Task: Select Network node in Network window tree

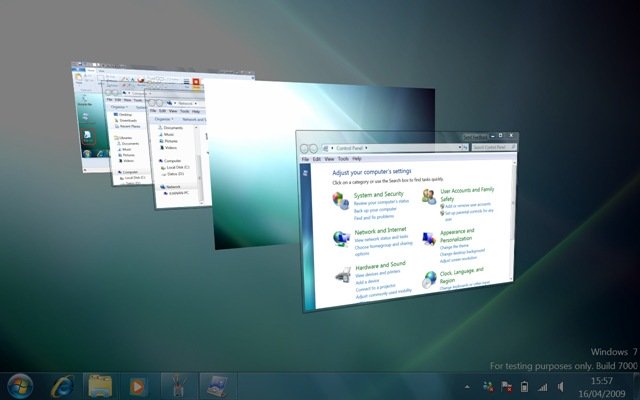Action: tap(171, 187)
